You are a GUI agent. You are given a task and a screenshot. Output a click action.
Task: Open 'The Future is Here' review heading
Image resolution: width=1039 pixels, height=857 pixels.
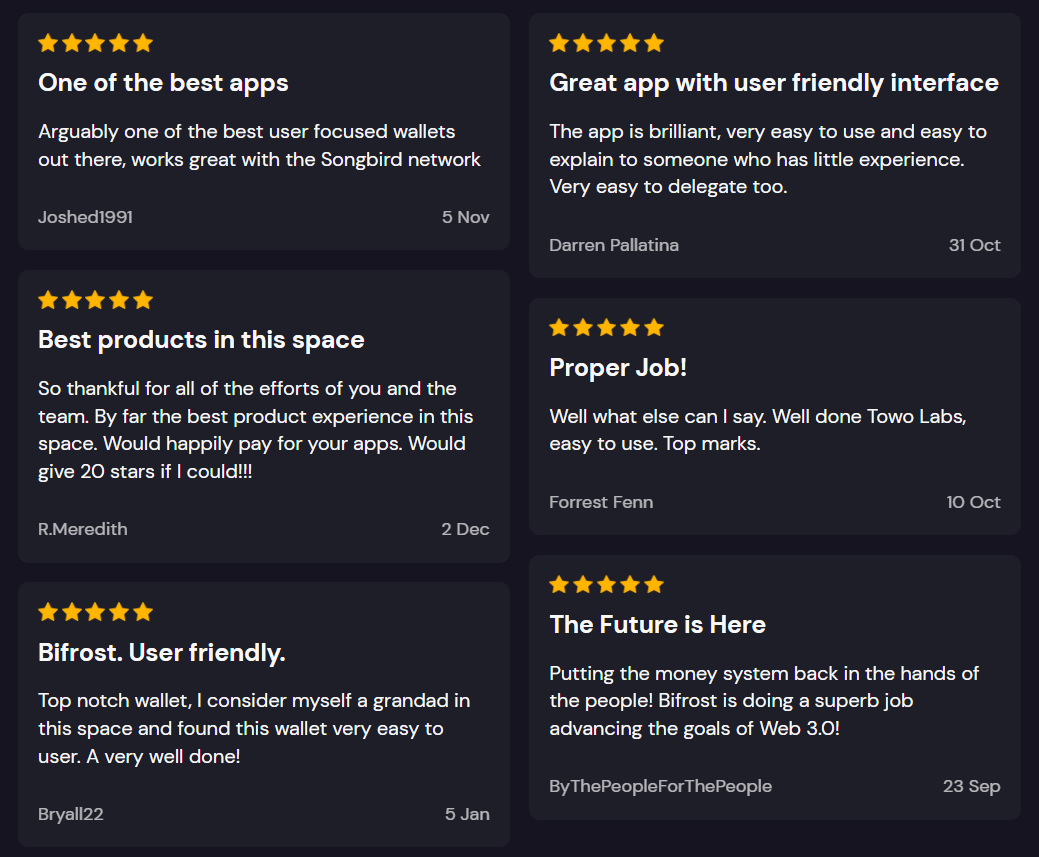point(657,624)
